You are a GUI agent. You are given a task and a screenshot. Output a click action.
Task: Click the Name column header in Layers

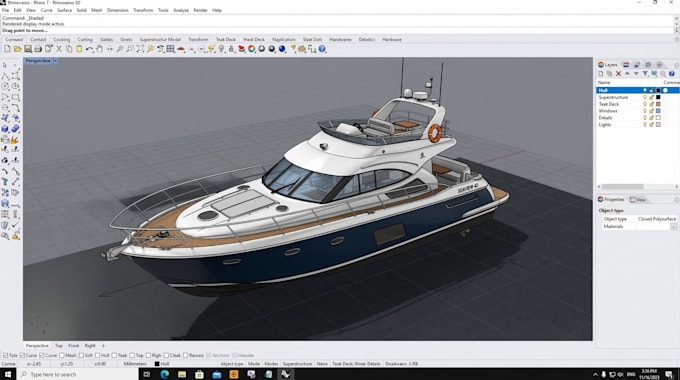[x=604, y=82]
